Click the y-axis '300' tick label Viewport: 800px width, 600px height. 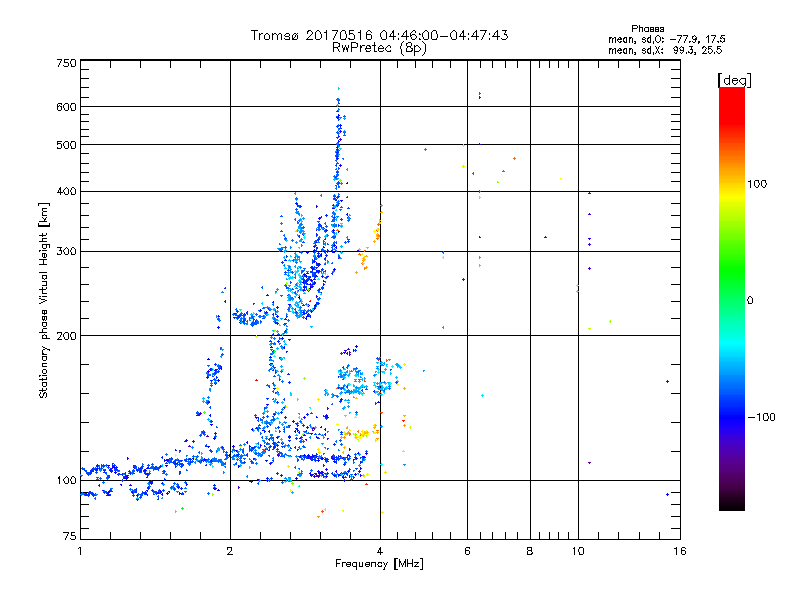[66, 252]
